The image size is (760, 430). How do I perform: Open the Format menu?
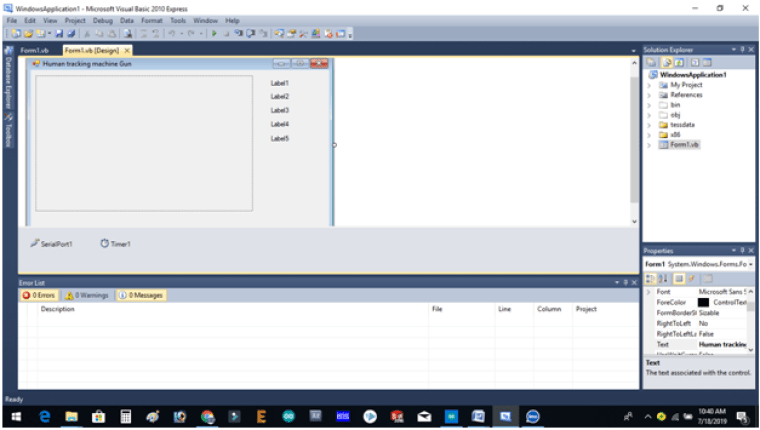coord(152,20)
